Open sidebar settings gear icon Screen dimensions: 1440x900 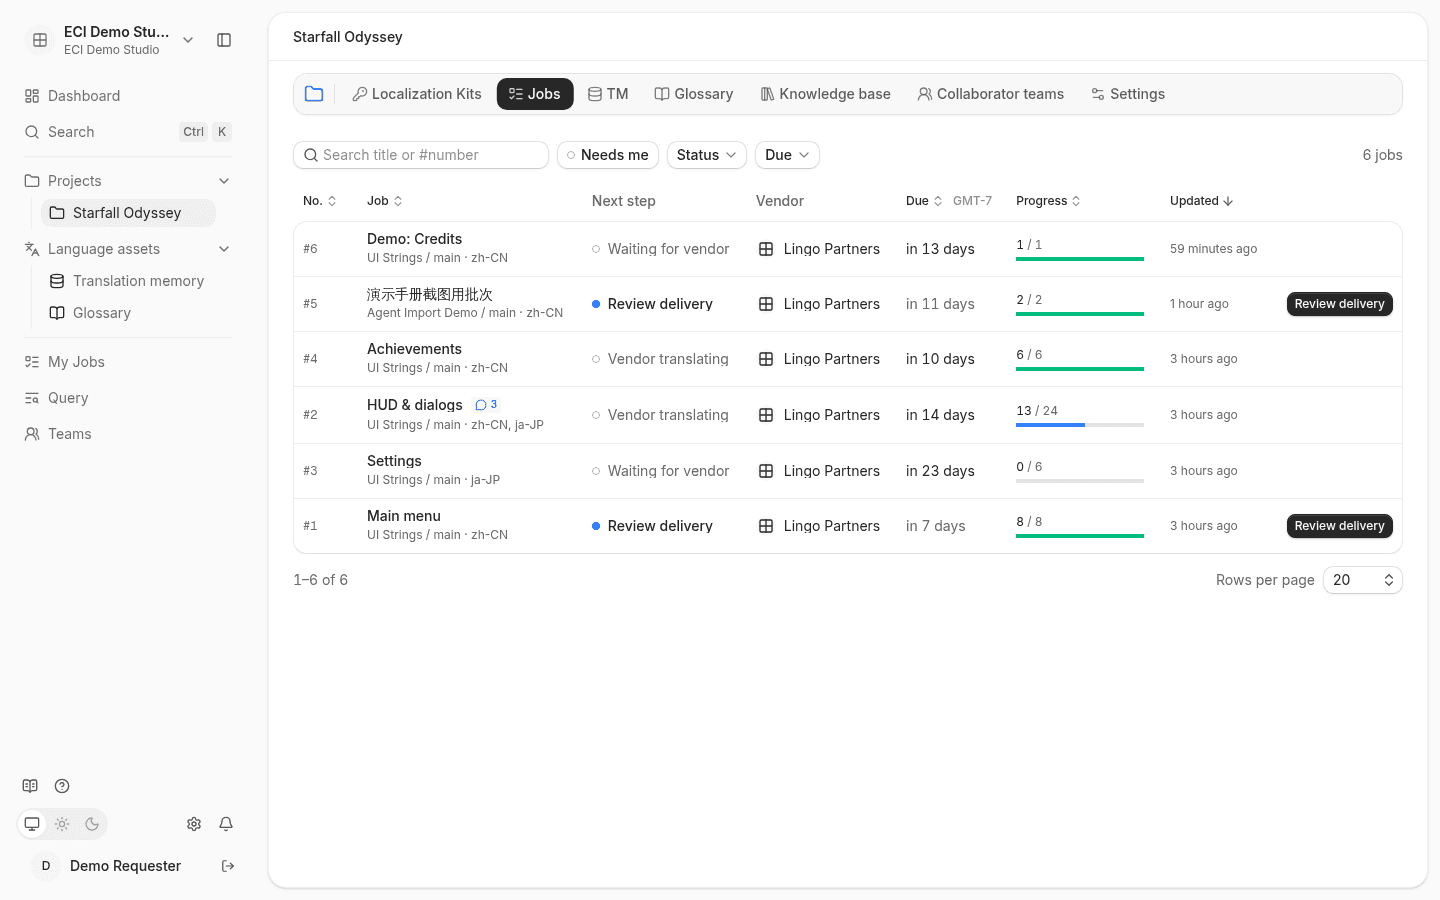[x=194, y=824]
